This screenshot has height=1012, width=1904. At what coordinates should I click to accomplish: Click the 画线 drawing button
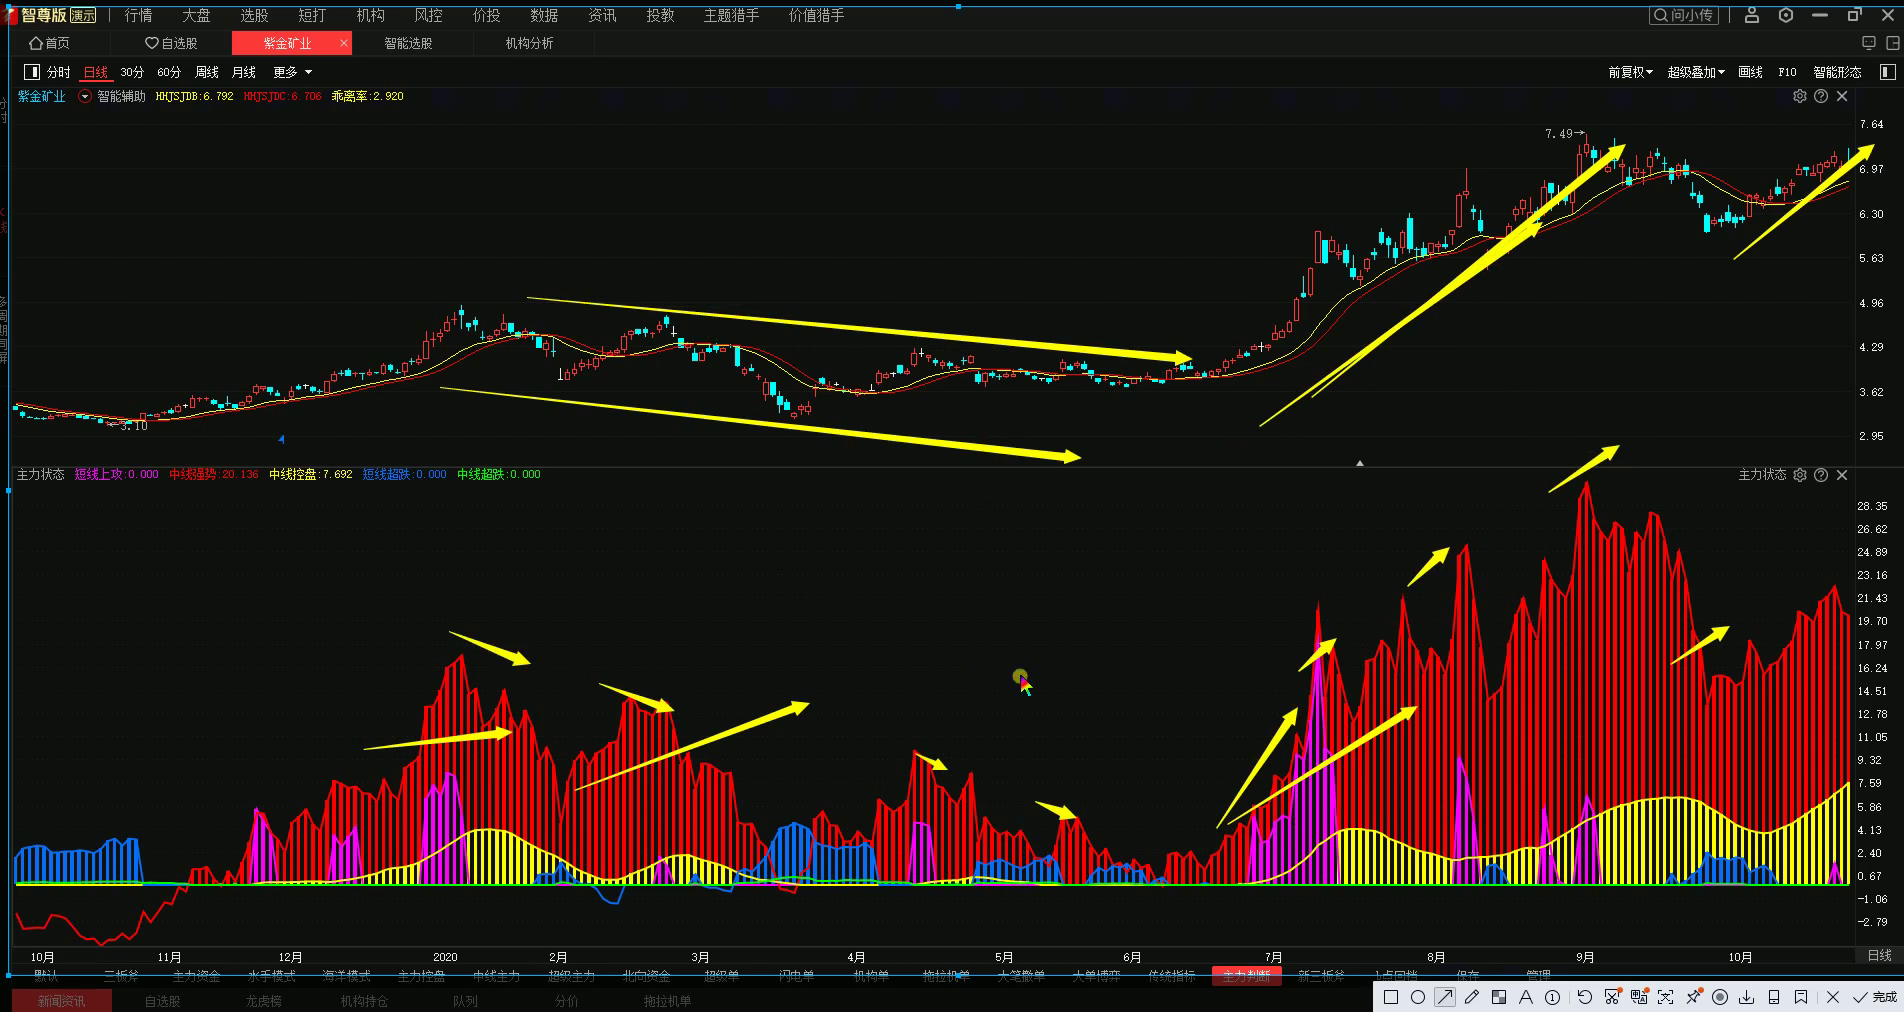pos(1751,72)
